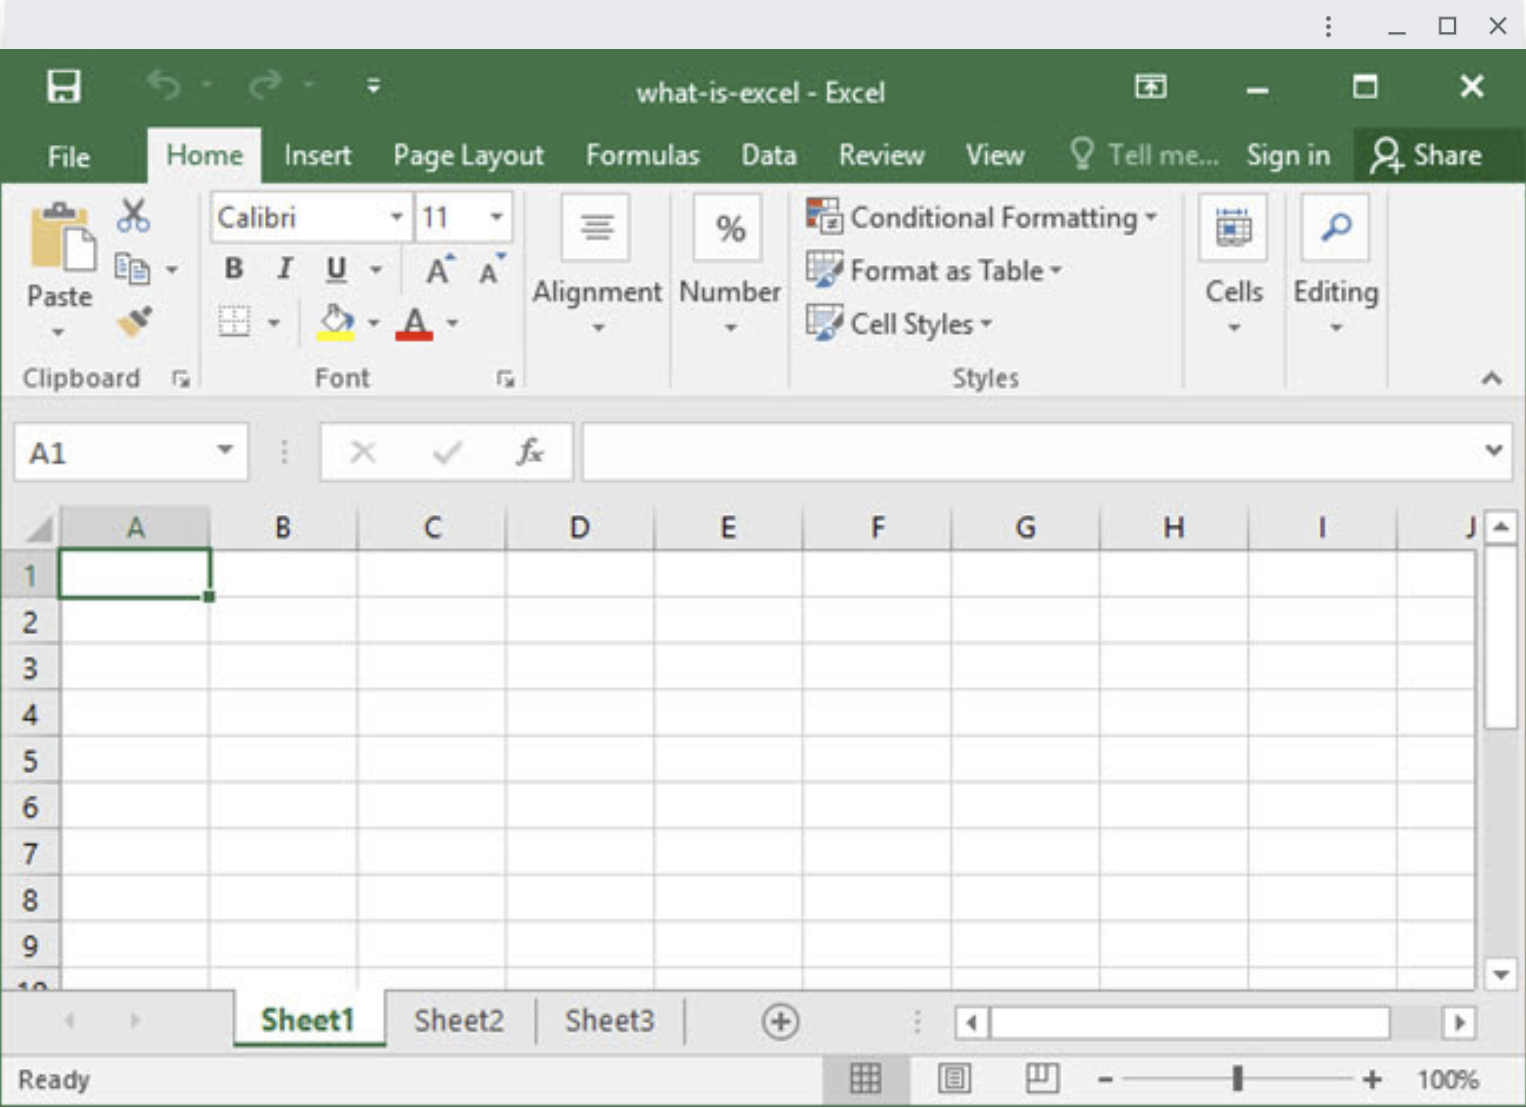Image resolution: width=1526 pixels, height=1108 pixels.
Task: Click the Borders icon
Action: pyautogui.click(x=234, y=322)
